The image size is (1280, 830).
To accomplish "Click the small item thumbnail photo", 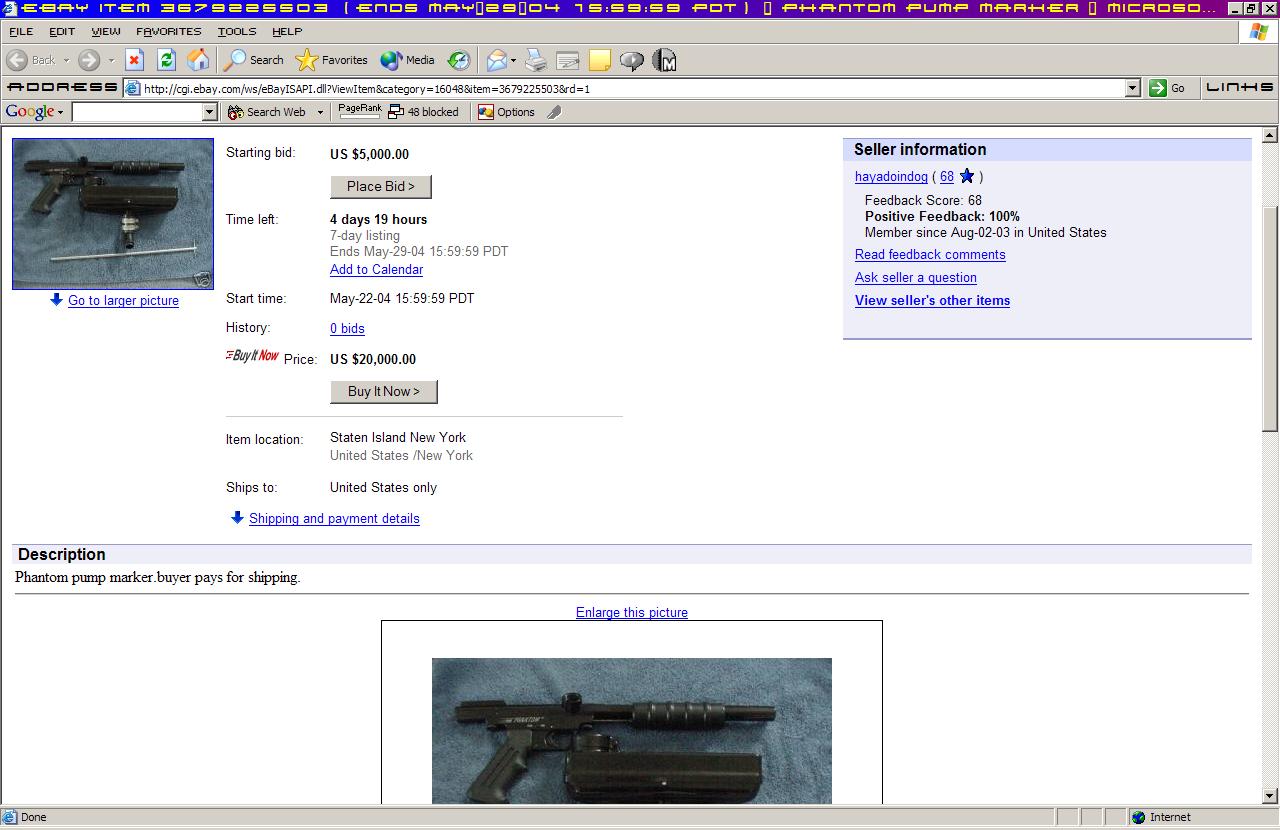I will 113,214.
